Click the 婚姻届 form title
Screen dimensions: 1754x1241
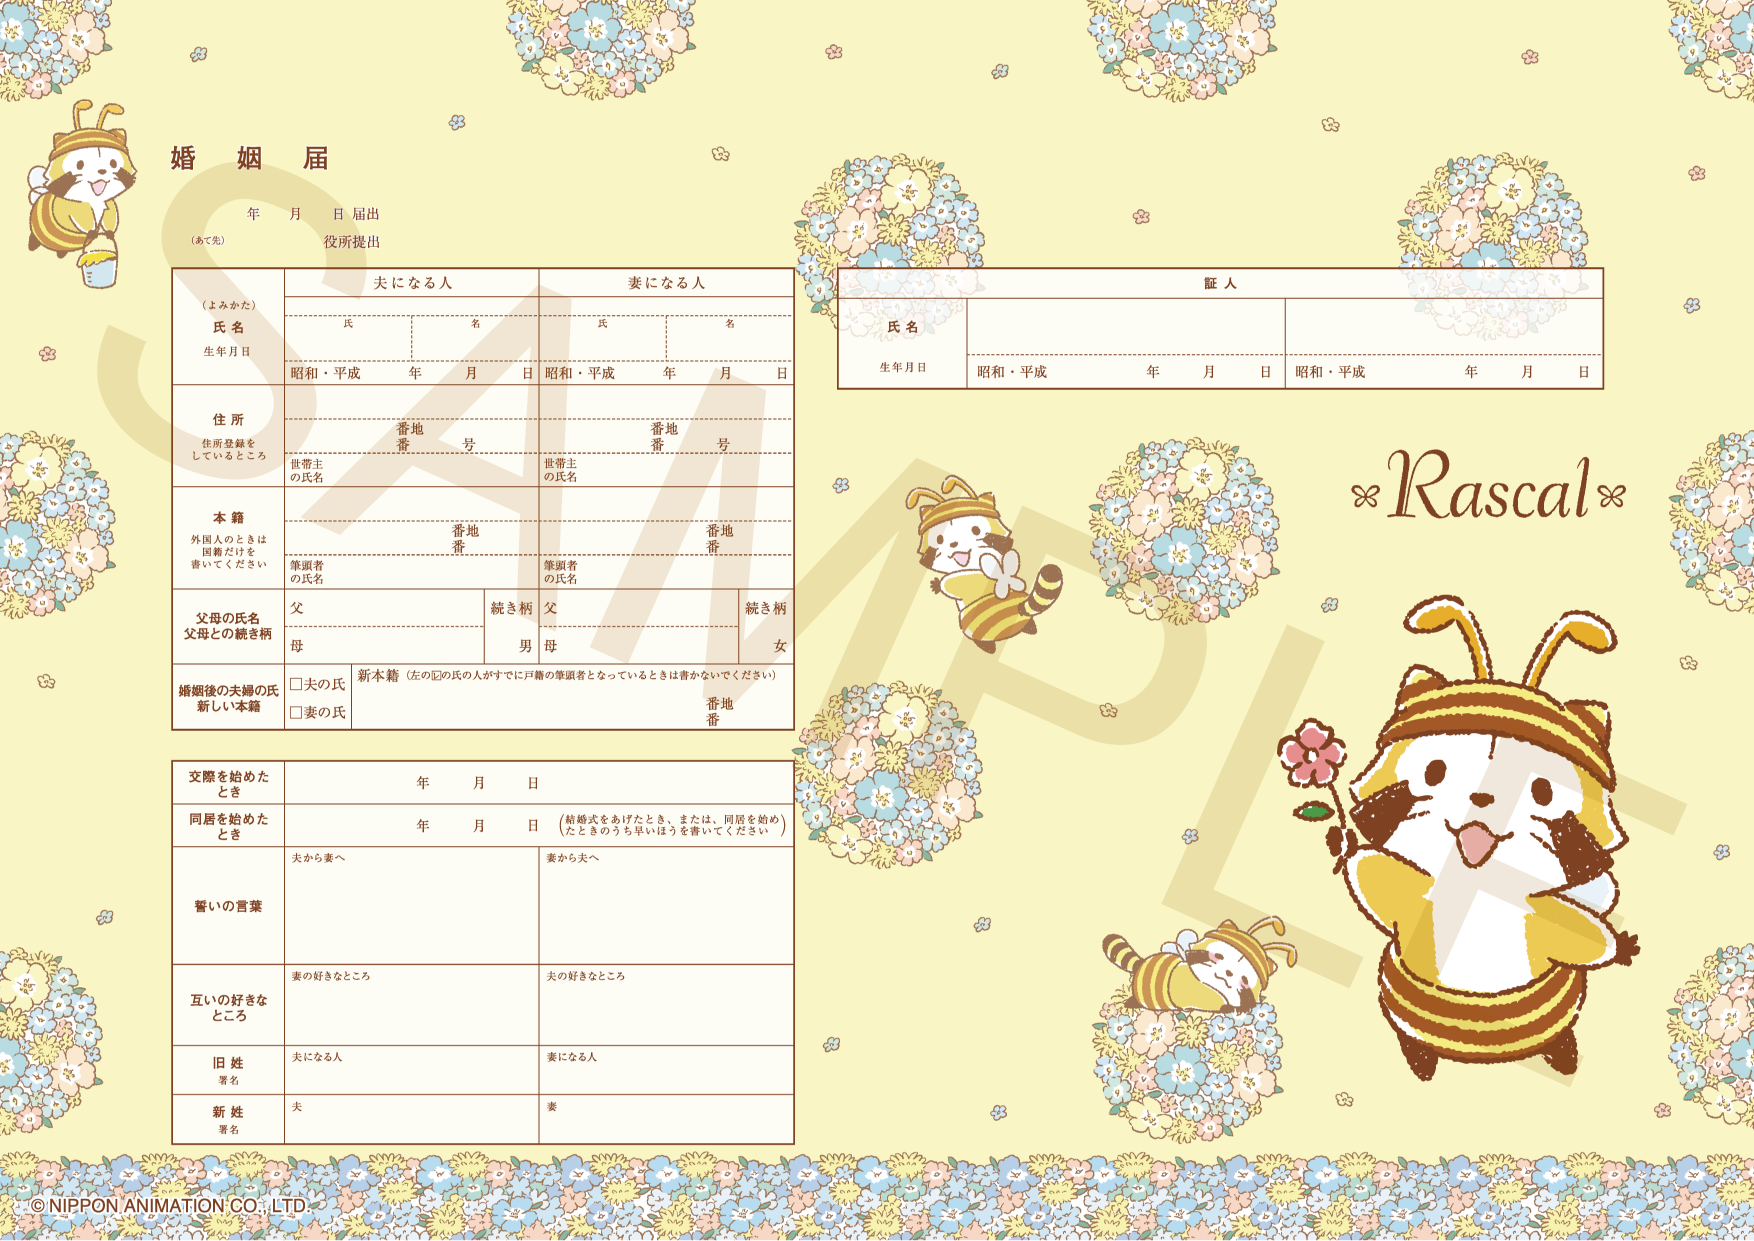(x=250, y=158)
